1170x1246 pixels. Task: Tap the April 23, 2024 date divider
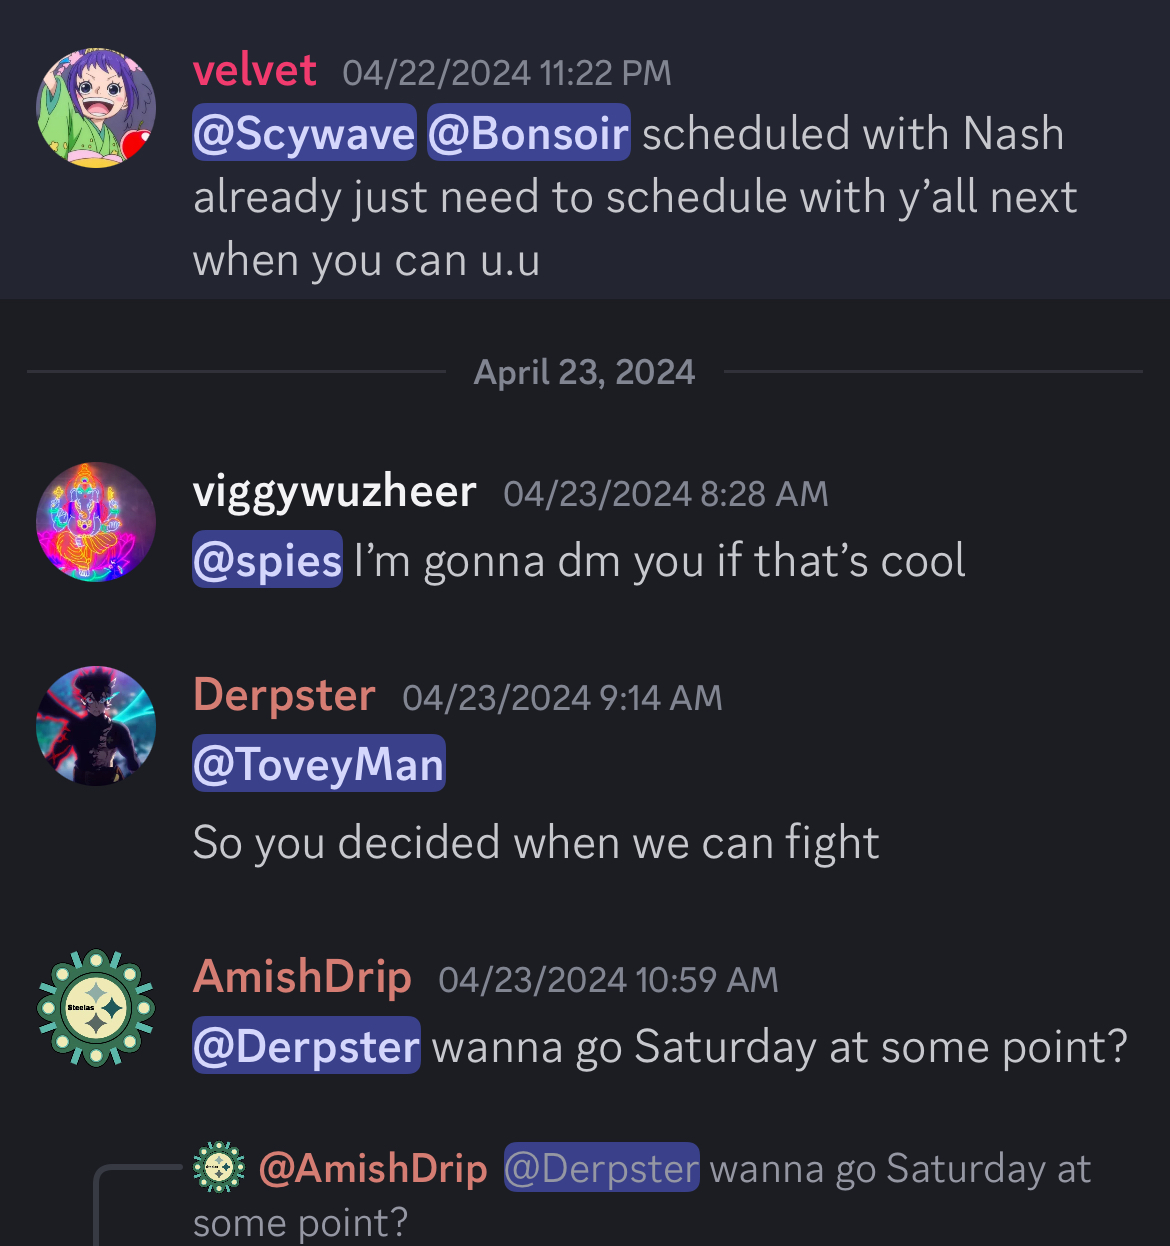(584, 372)
